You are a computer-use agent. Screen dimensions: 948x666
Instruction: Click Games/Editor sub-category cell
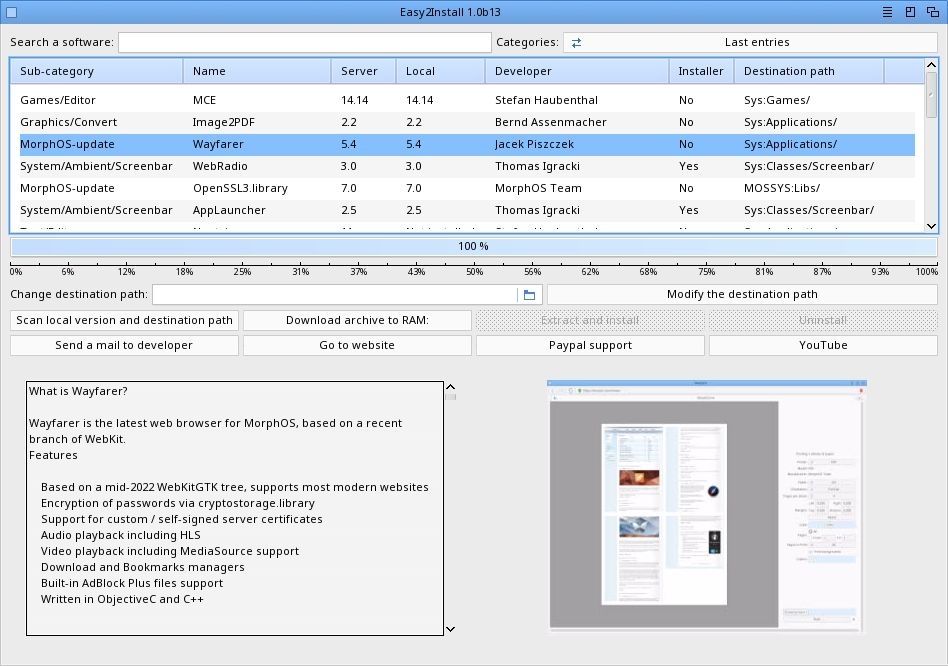(x=58, y=100)
